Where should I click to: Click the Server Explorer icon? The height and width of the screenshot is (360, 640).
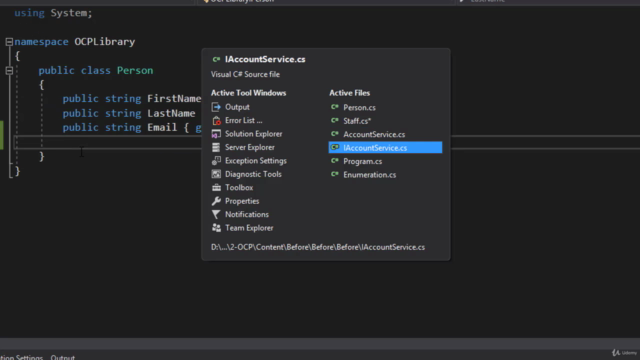tap(216, 147)
